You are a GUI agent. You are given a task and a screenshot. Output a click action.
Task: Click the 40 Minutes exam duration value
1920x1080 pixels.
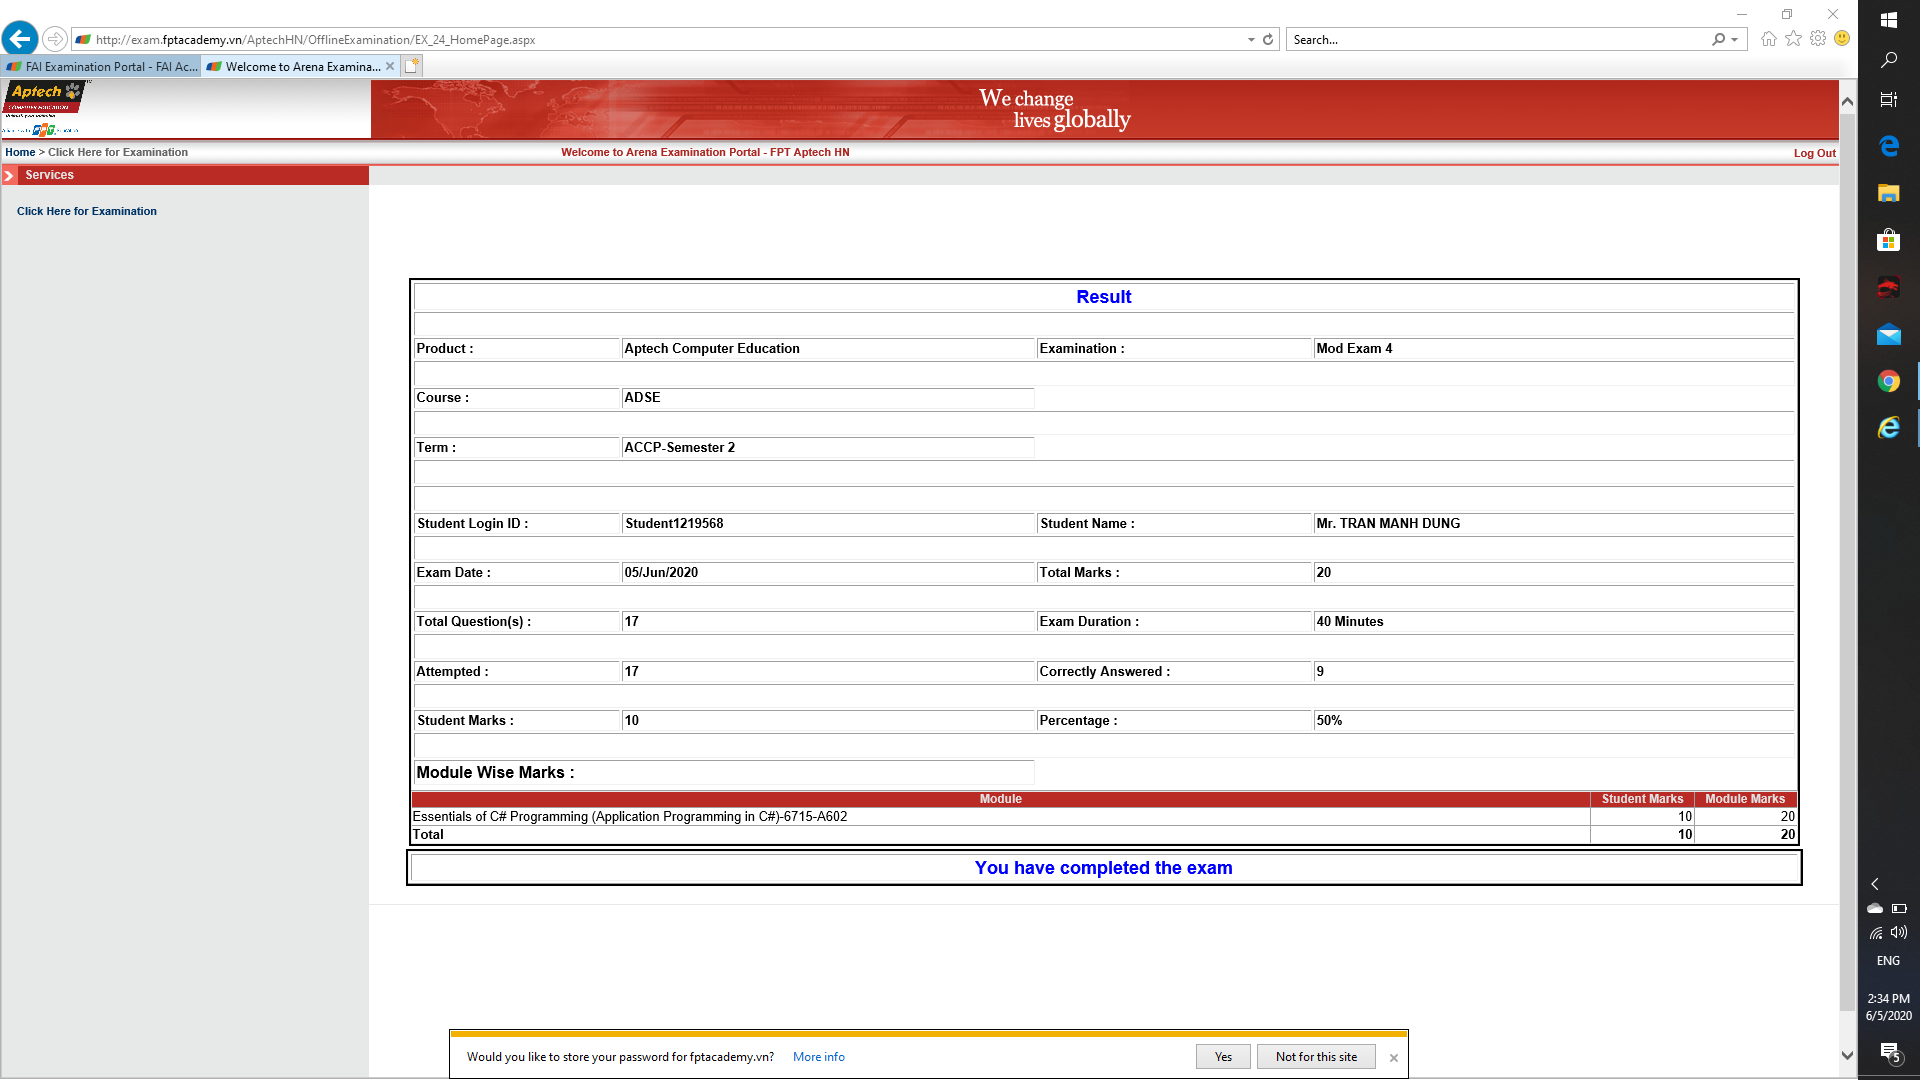tap(1350, 622)
